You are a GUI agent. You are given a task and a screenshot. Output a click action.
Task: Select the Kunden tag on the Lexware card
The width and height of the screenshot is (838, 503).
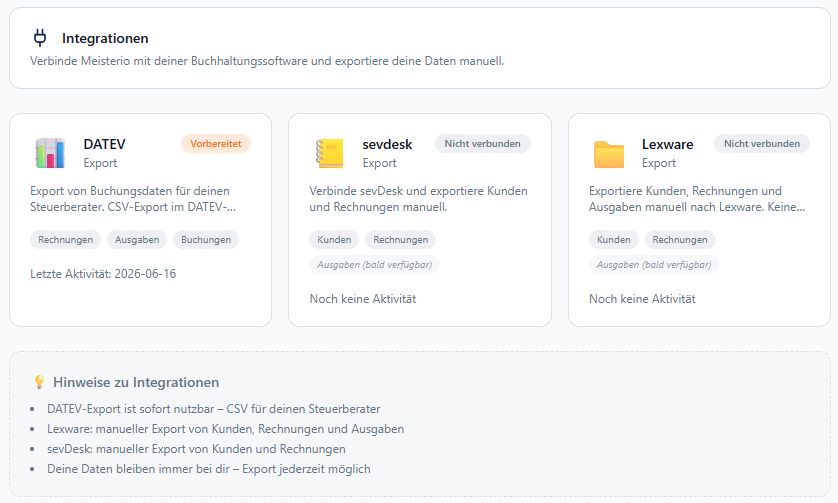pos(614,239)
